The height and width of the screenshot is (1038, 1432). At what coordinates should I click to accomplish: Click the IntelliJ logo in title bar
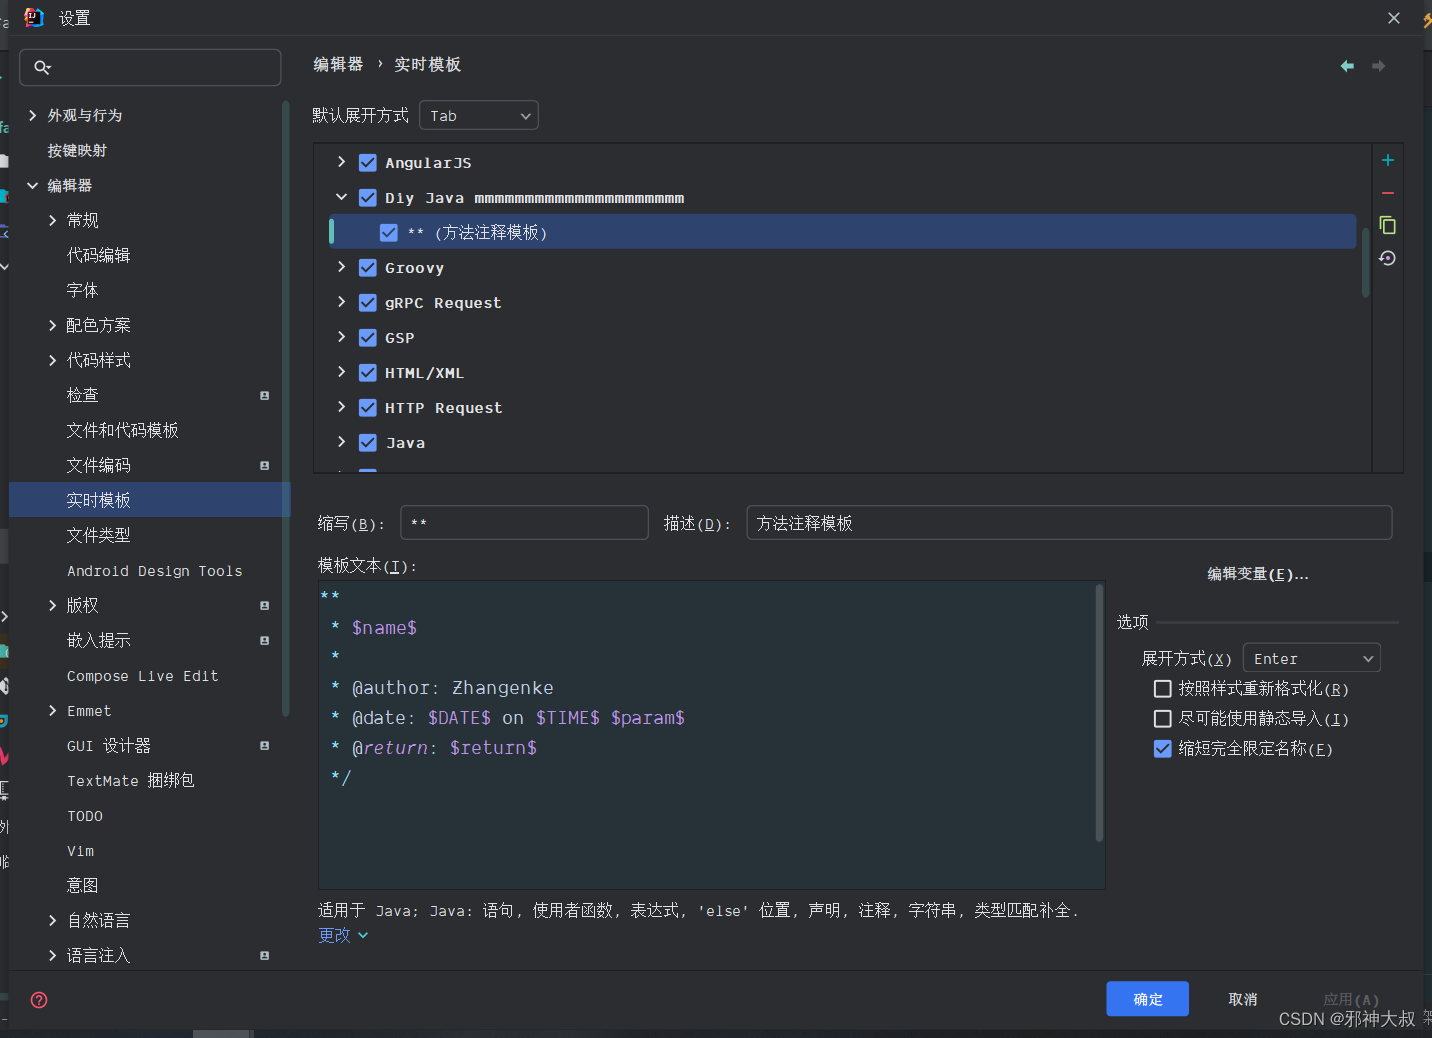(x=34, y=17)
